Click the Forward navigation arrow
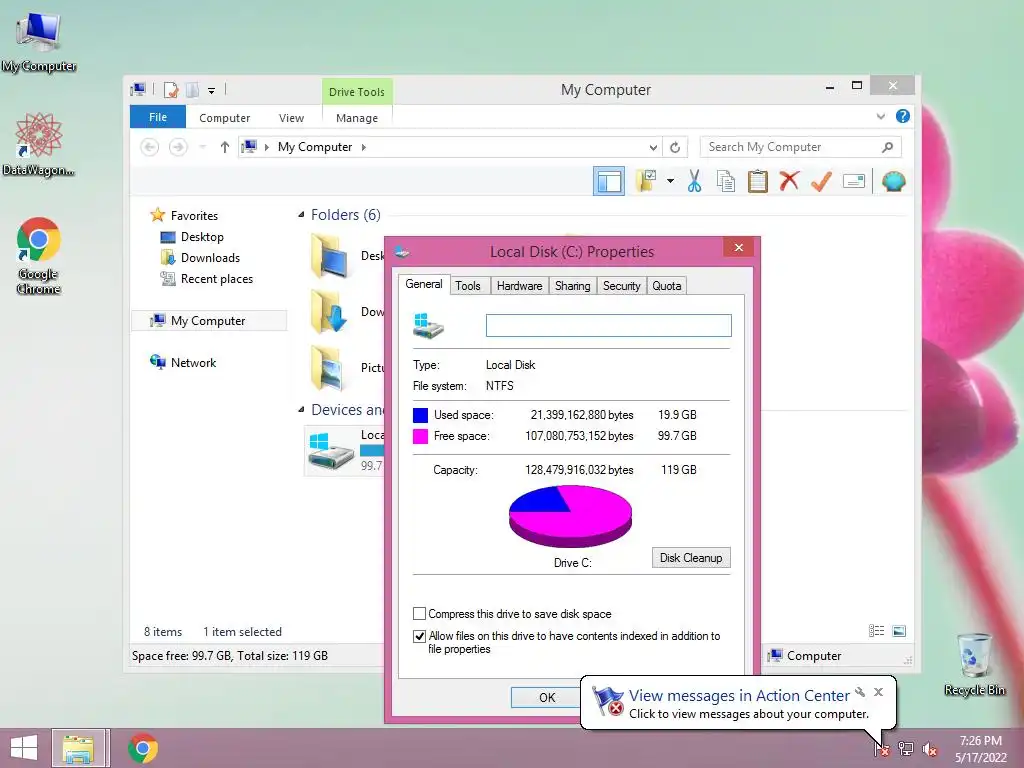 178,148
